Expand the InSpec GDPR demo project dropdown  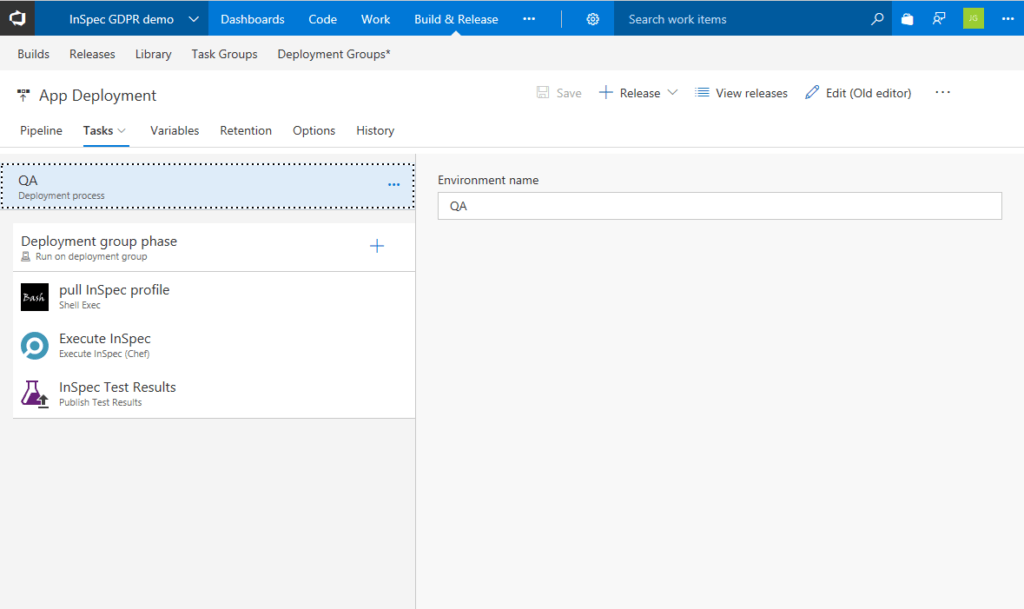193,19
